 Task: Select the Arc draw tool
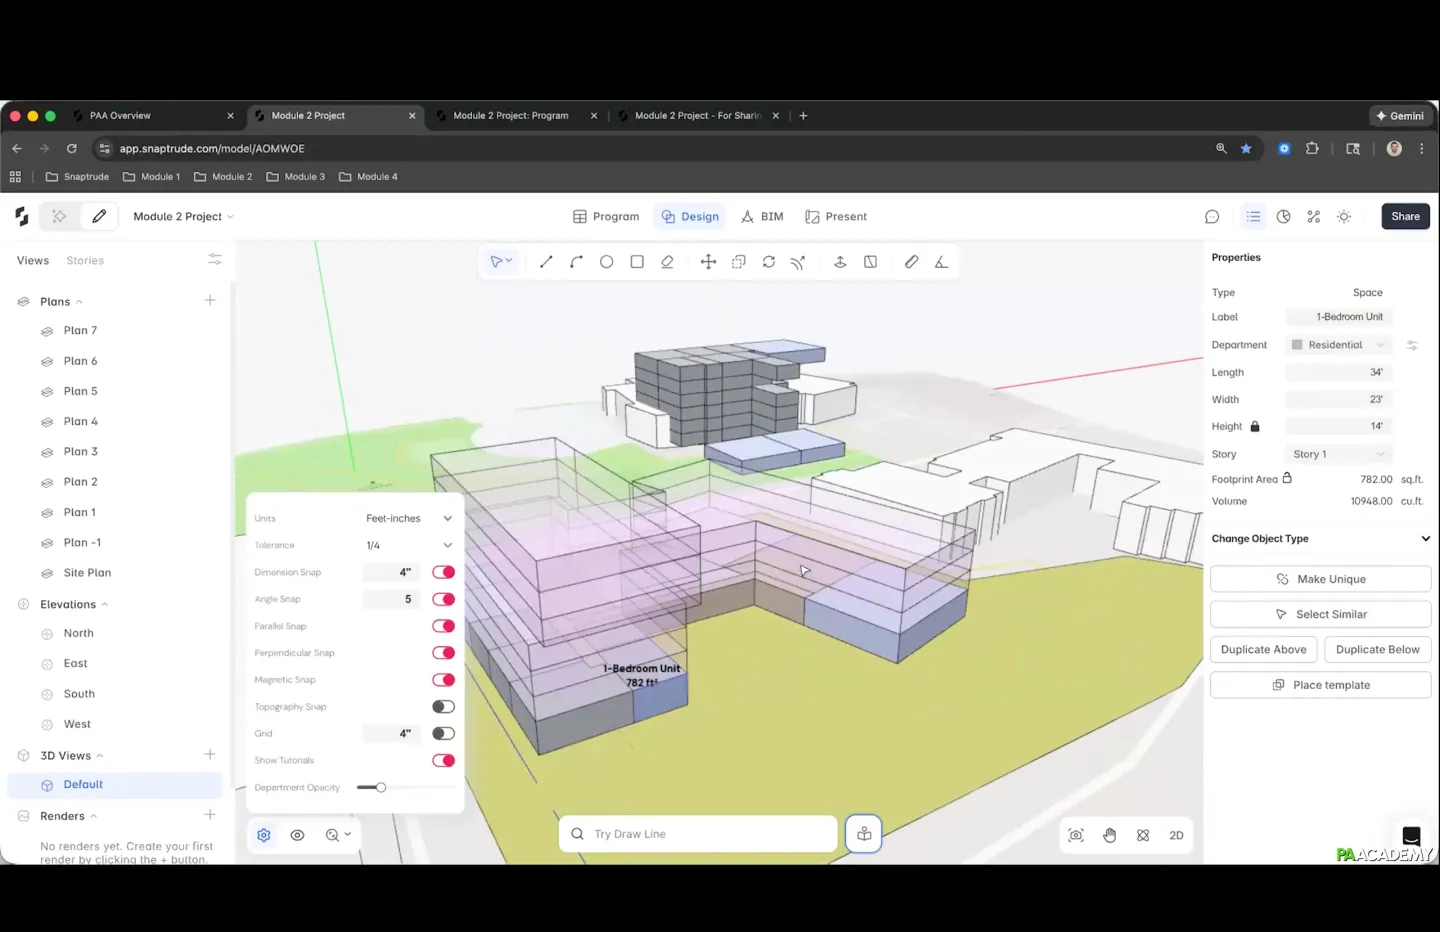(576, 262)
